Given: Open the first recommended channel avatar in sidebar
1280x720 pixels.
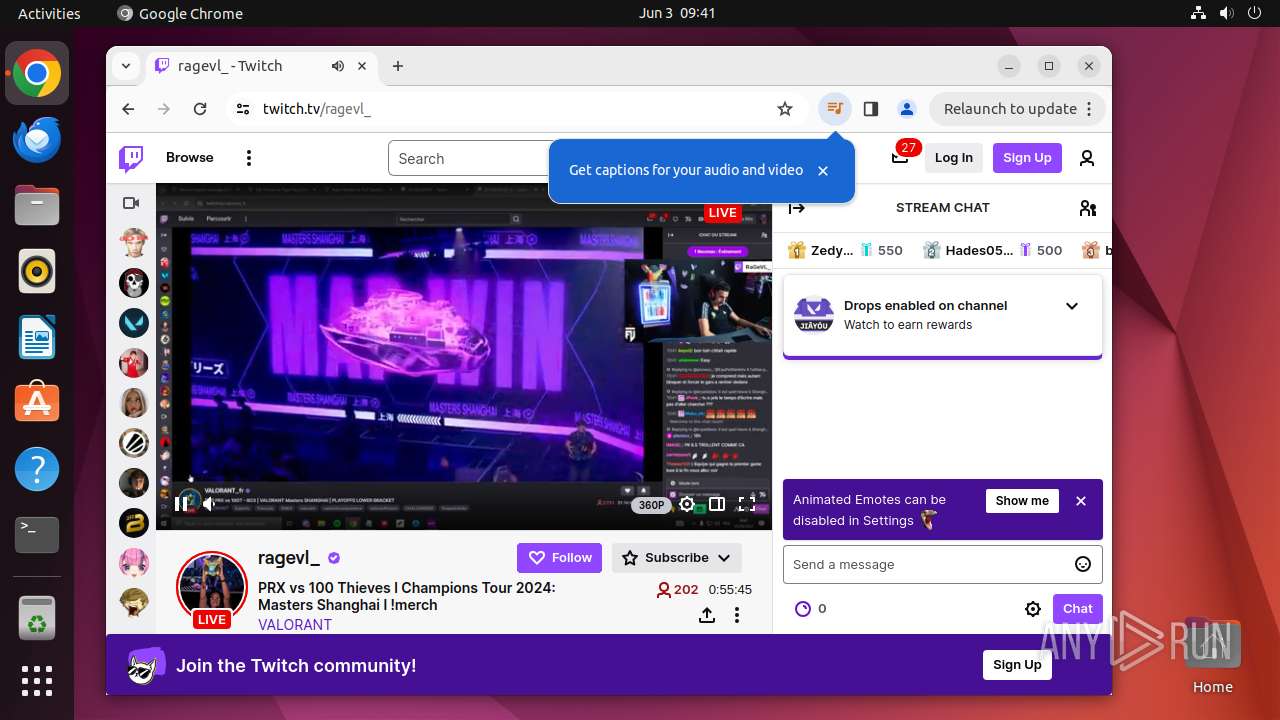Looking at the screenshot, I should pos(134,242).
